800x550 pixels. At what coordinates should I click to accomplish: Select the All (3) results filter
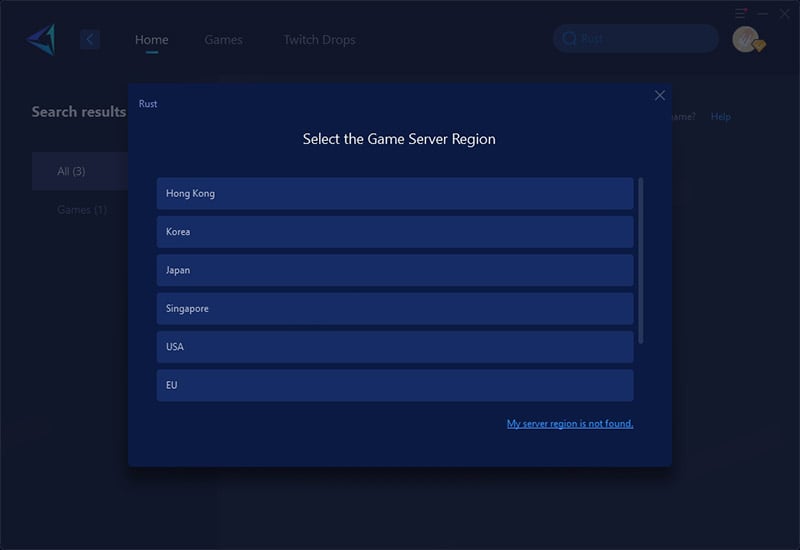click(x=80, y=171)
